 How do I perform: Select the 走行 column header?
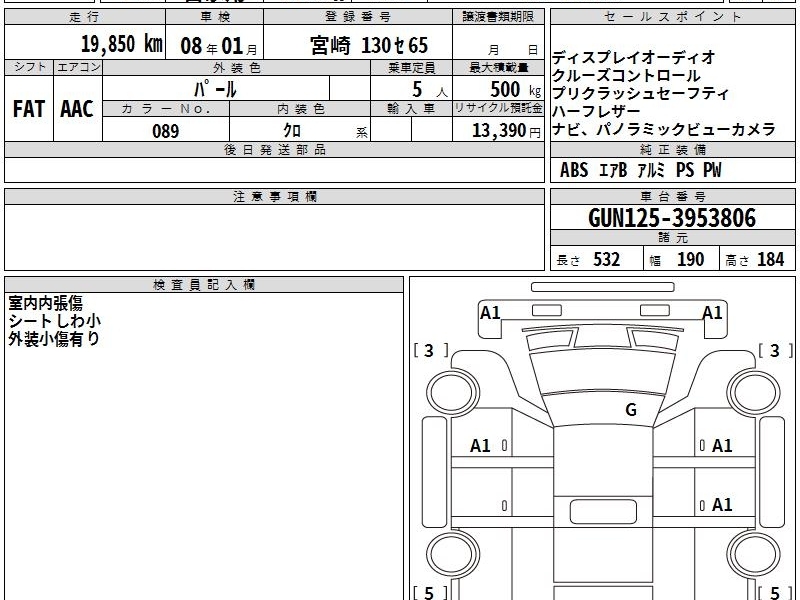(85, 17)
